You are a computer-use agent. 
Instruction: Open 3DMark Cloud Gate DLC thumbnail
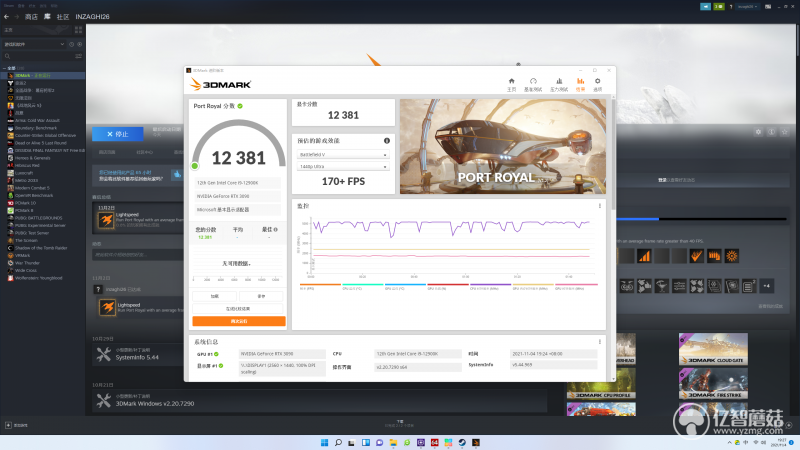point(713,349)
